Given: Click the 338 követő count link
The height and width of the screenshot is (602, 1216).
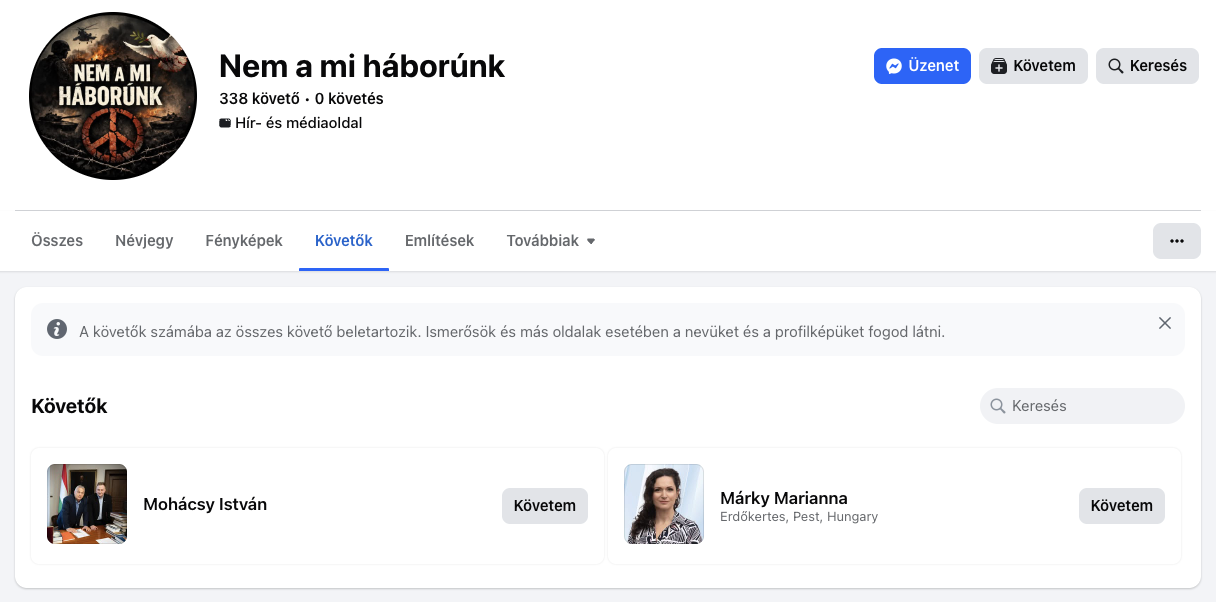Looking at the screenshot, I should [259, 99].
